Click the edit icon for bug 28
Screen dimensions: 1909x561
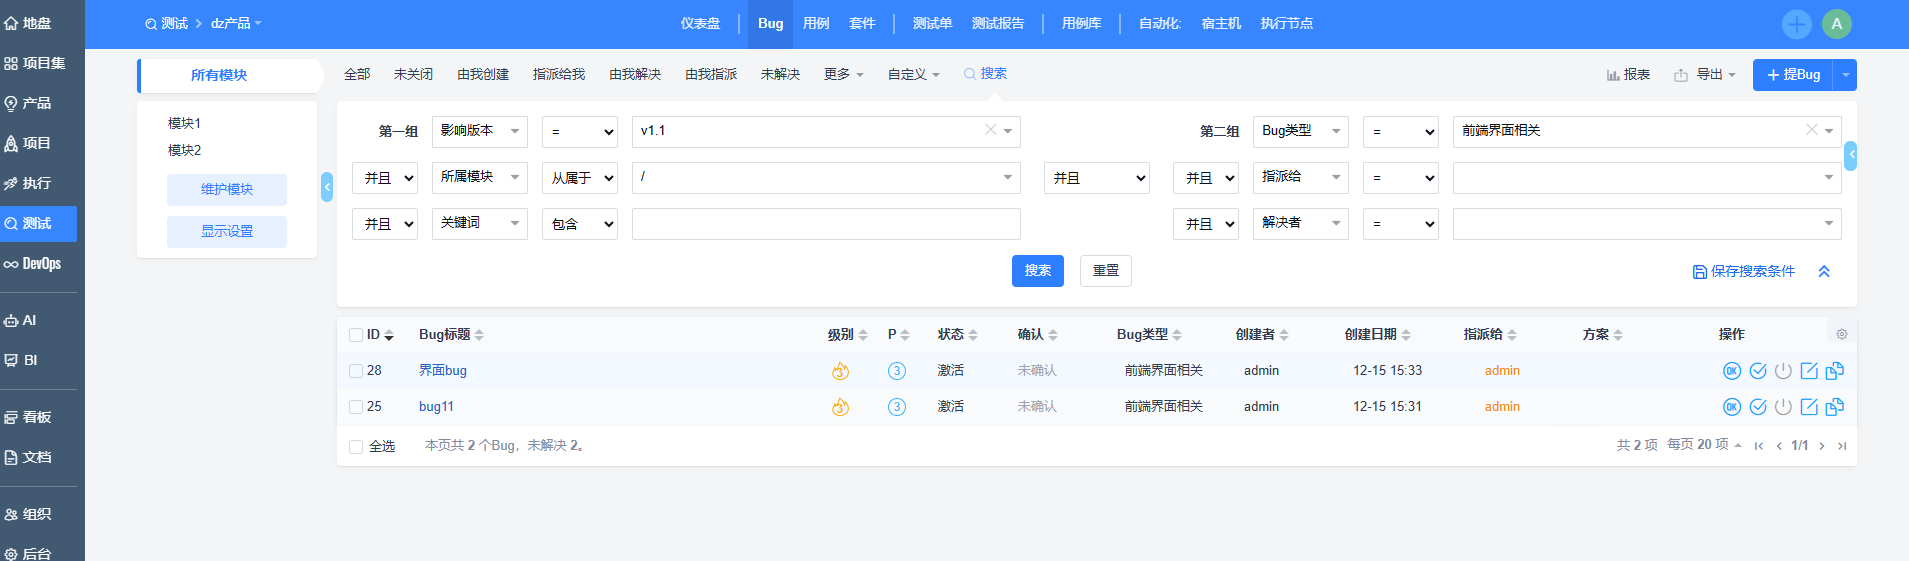[1809, 371]
